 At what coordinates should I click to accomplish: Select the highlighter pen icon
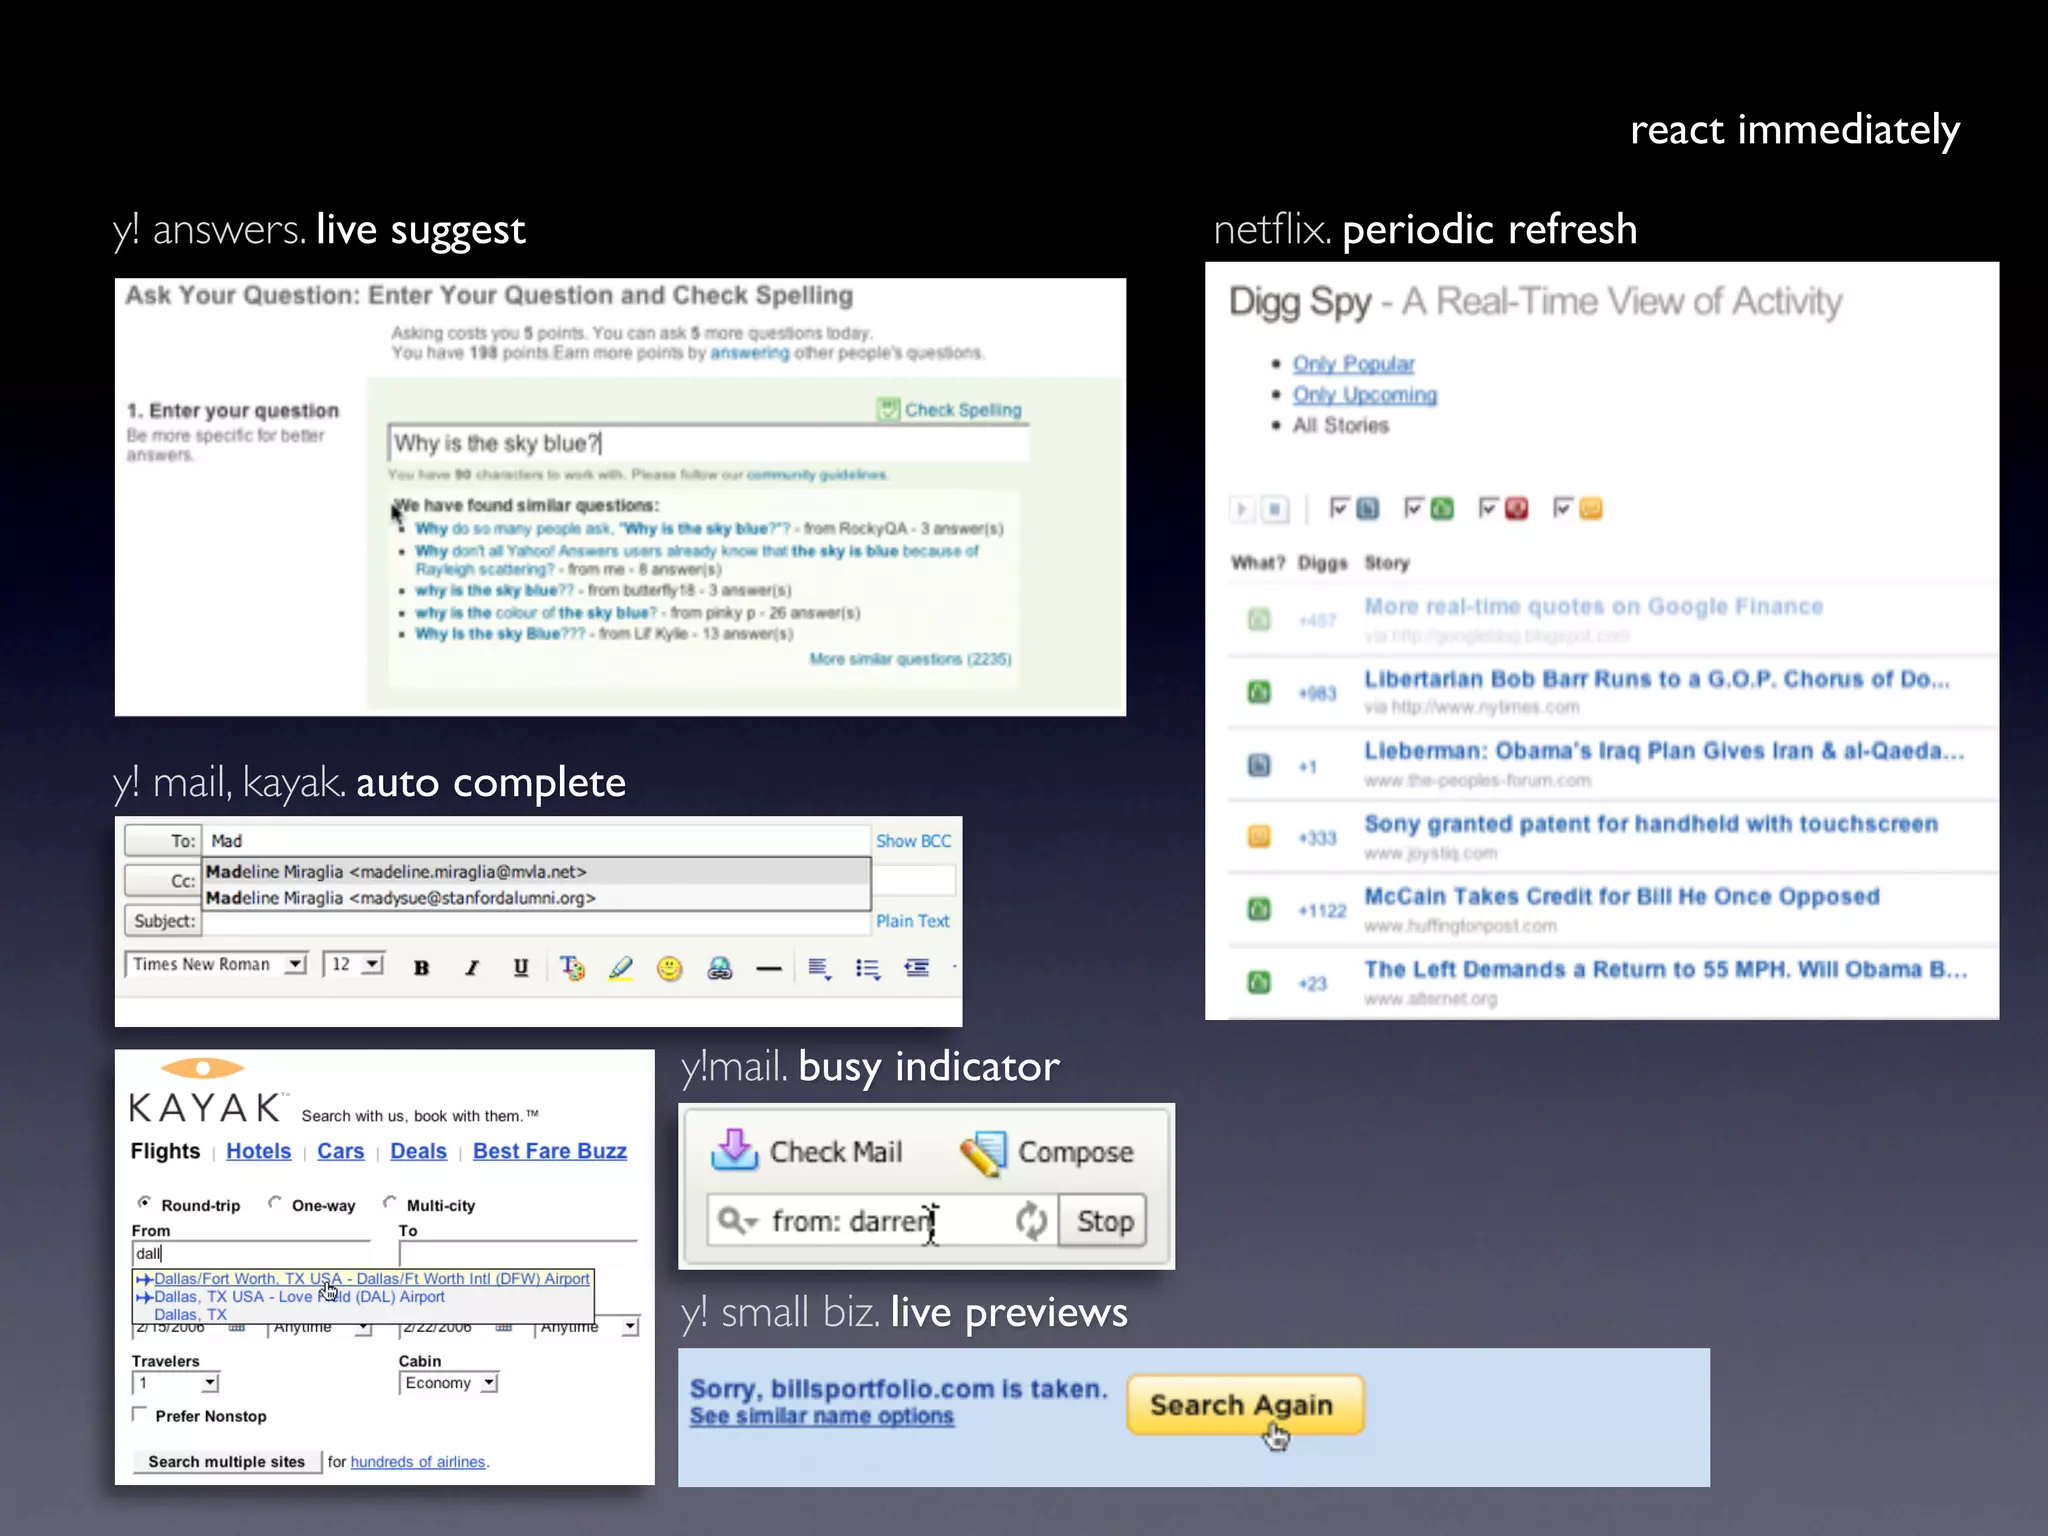coord(621,967)
